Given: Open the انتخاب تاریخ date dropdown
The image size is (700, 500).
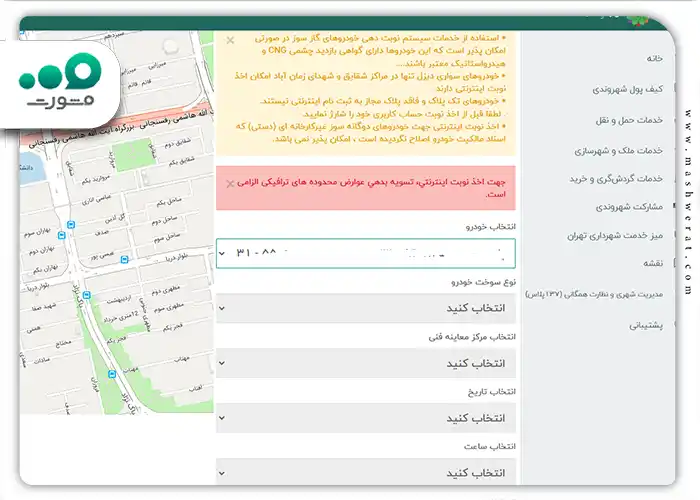Looking at the screenshot, I should pos(366,418).
